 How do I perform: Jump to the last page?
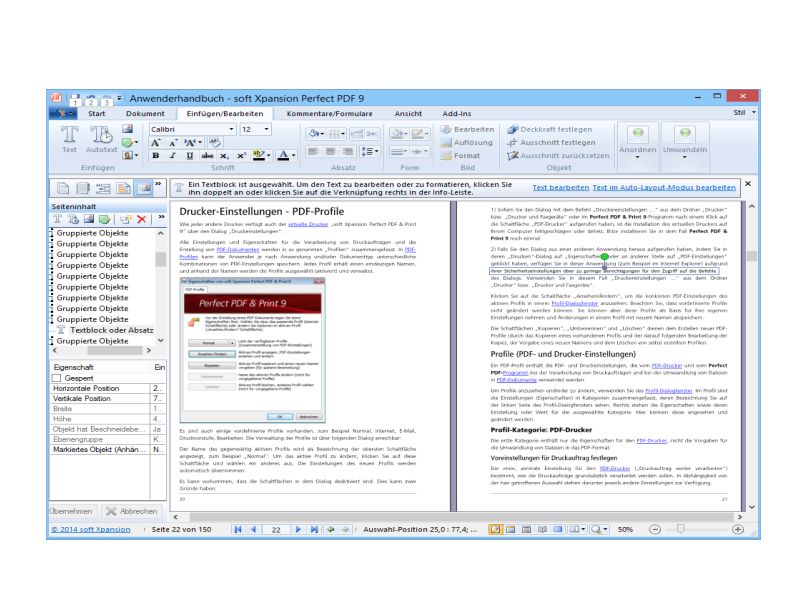[314, 530]
